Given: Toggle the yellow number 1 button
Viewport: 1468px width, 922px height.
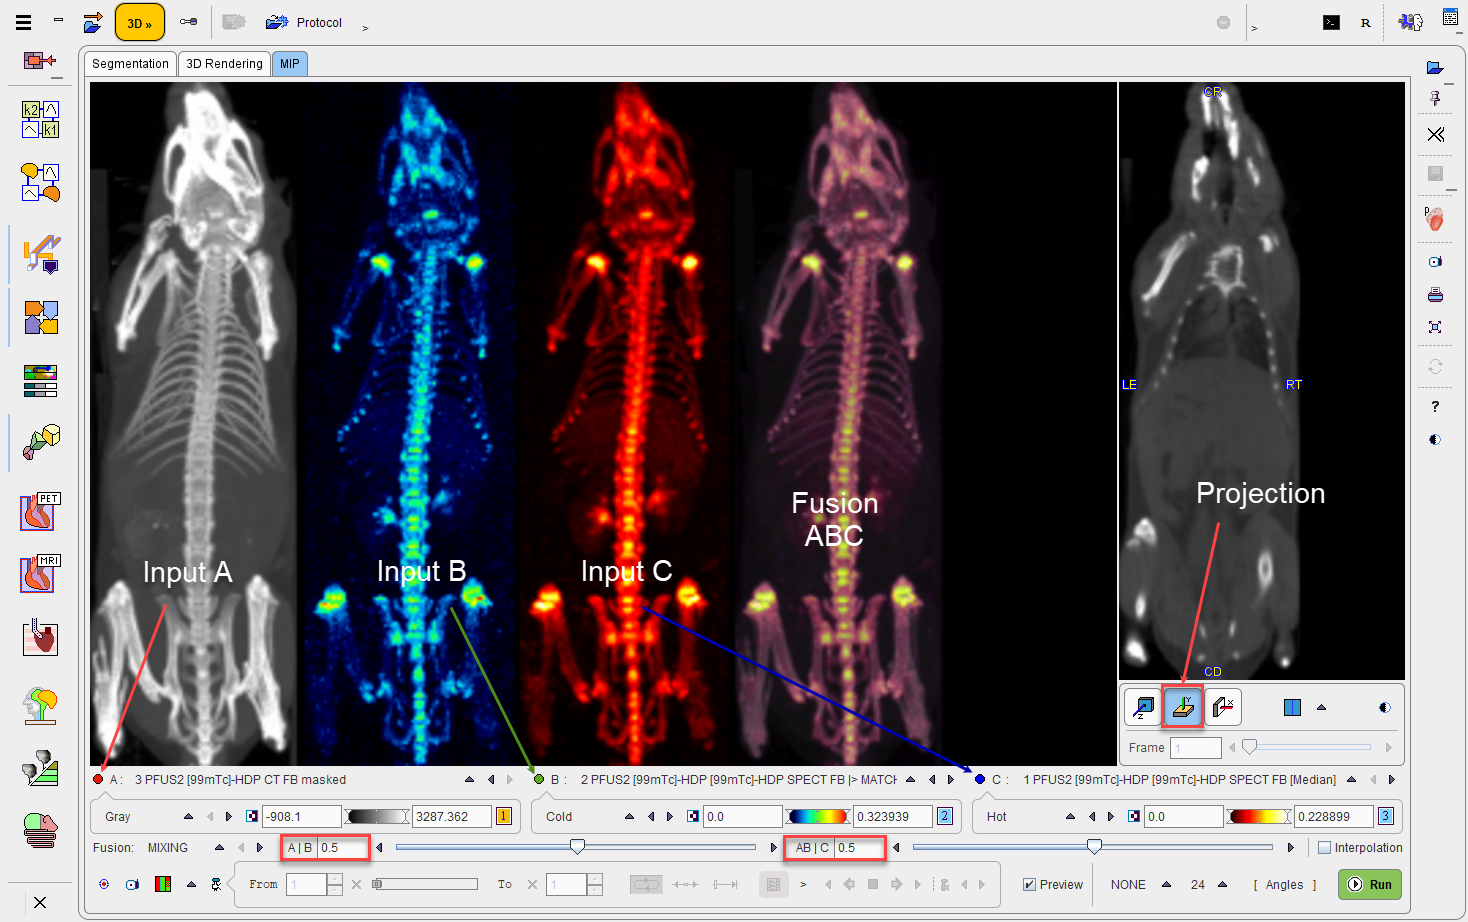Looking at the screenshot, I should coord(503,816).
